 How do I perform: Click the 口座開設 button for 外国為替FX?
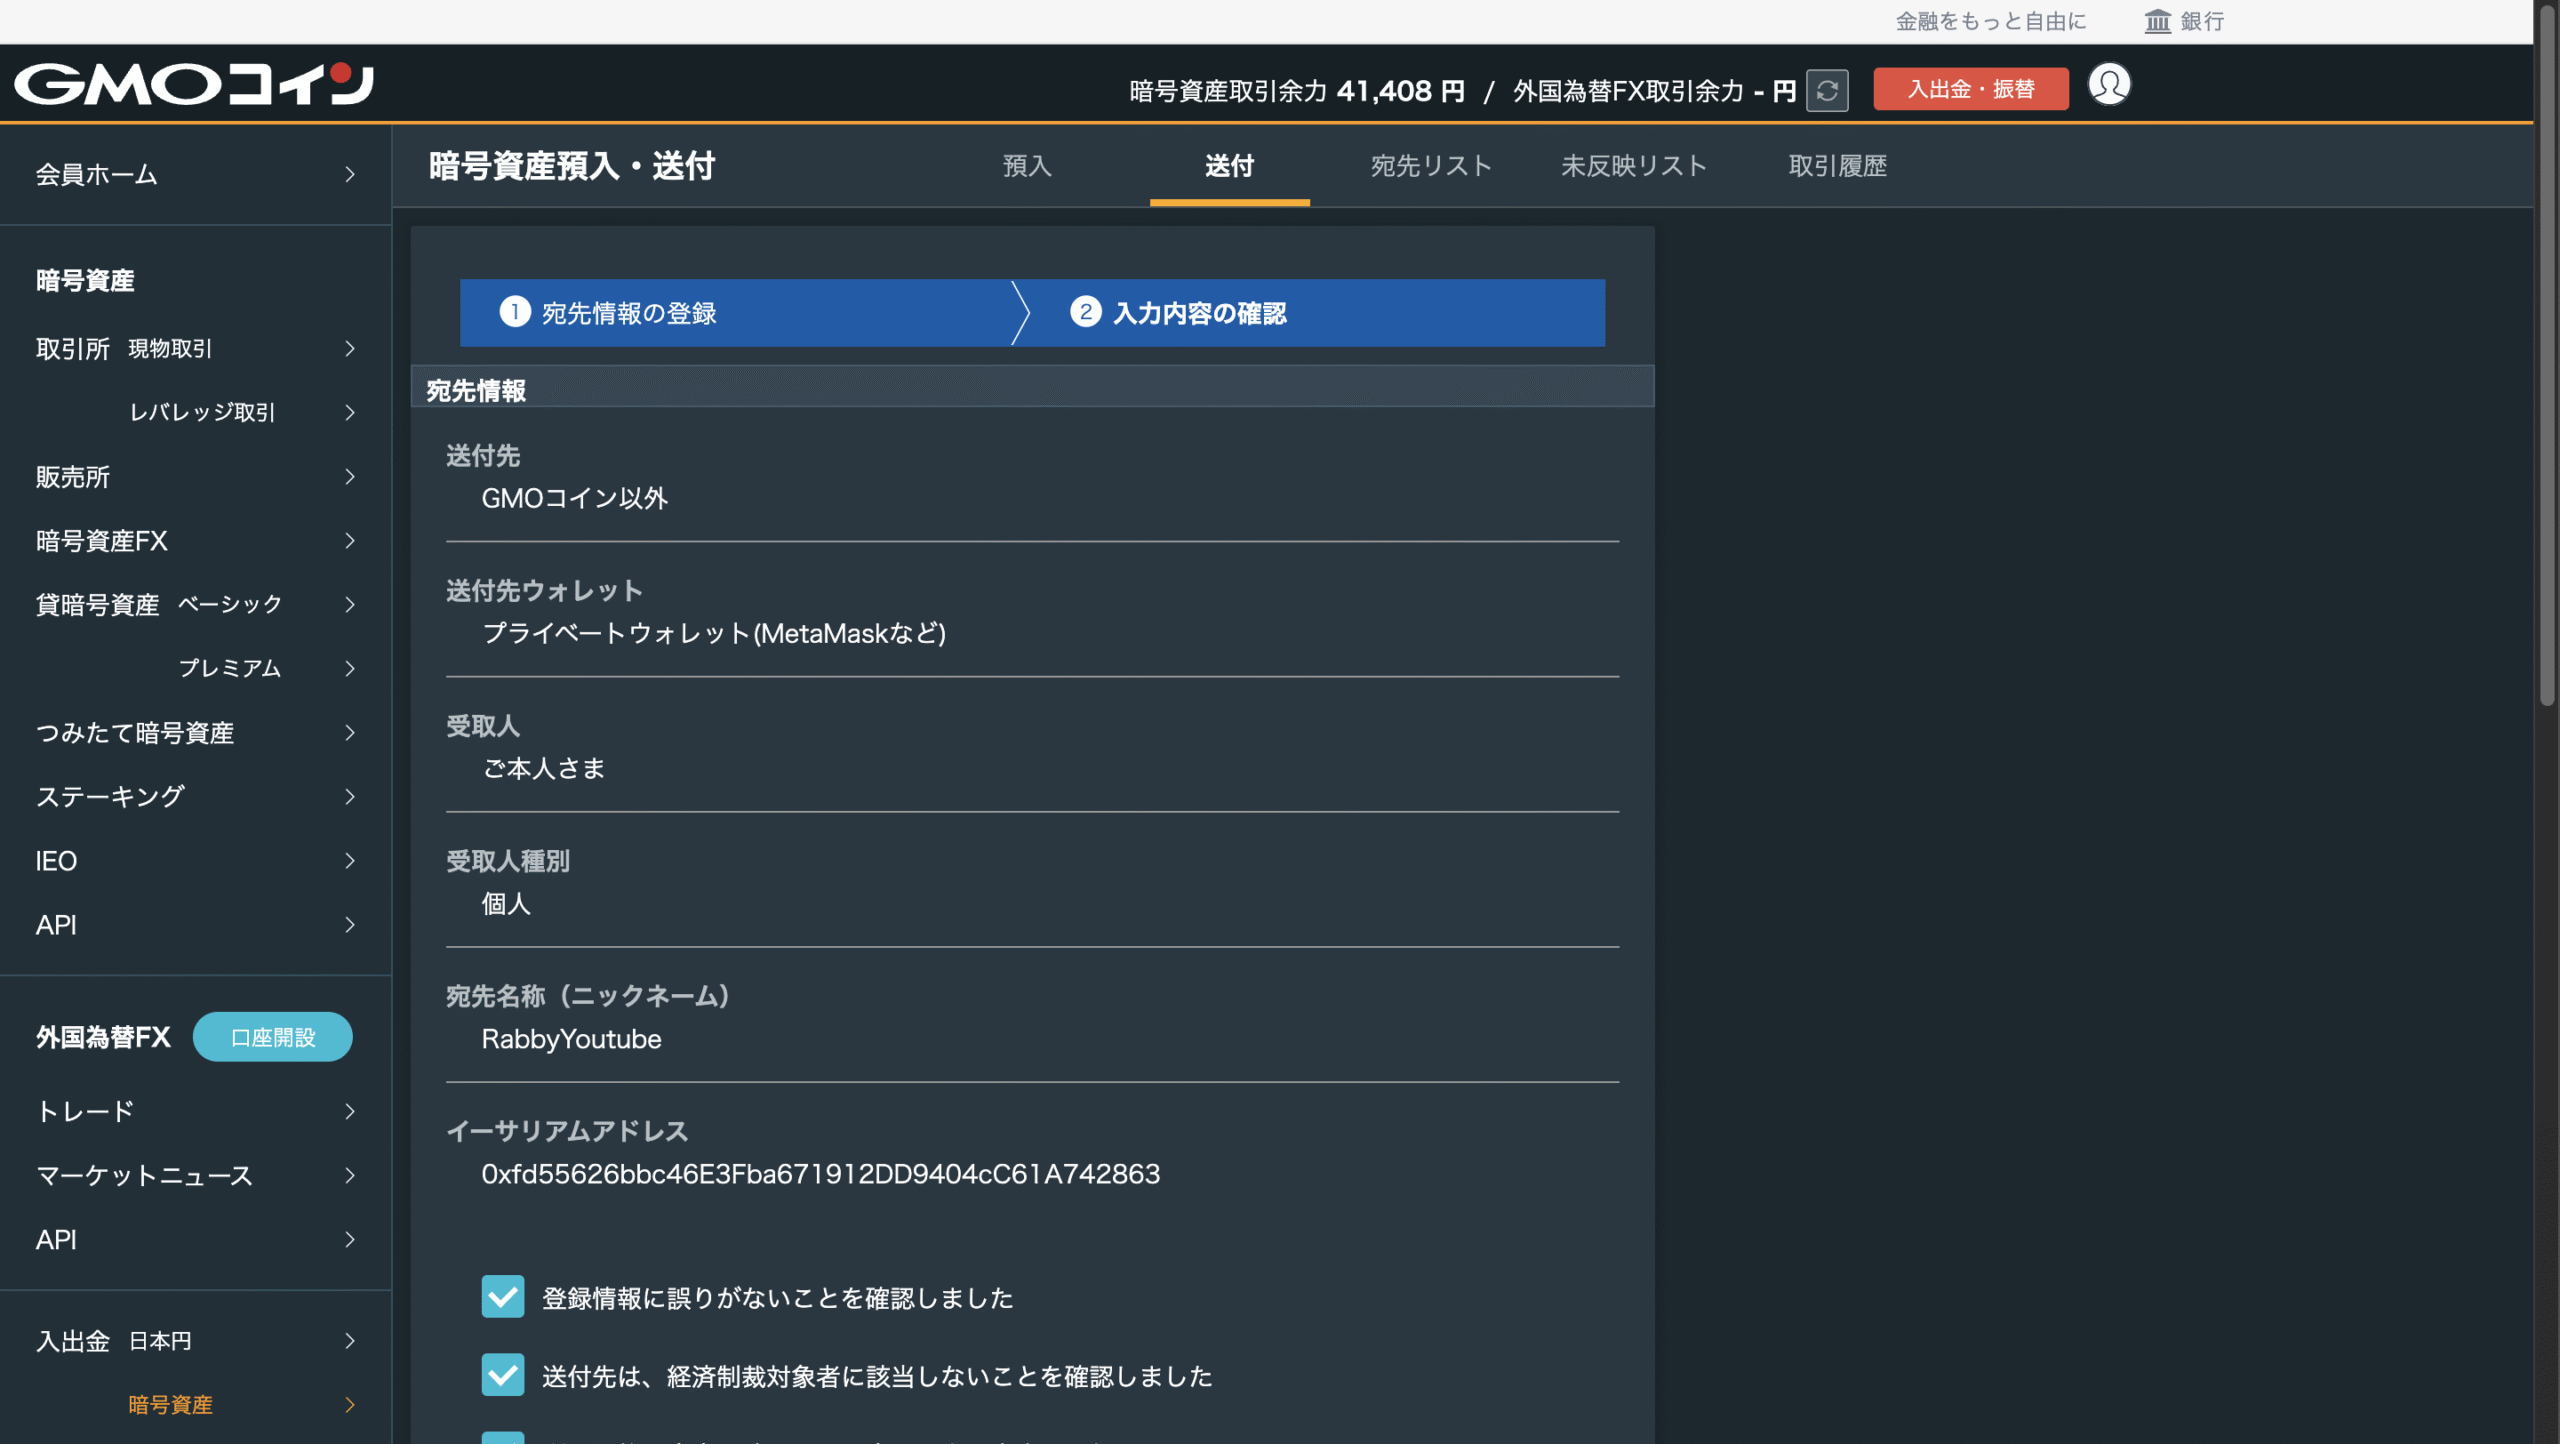coord(272,1037)
